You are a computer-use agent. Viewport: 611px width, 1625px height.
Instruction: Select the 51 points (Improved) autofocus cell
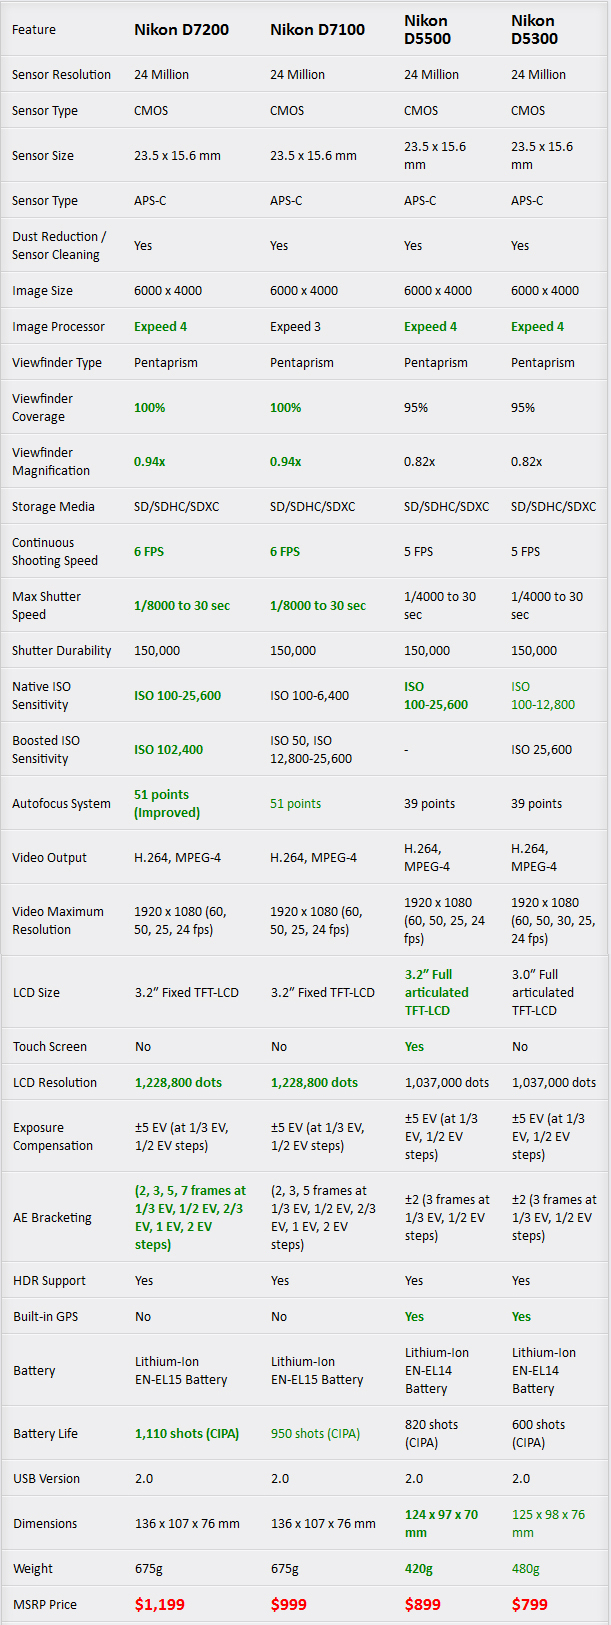click(x=167, y=804)
